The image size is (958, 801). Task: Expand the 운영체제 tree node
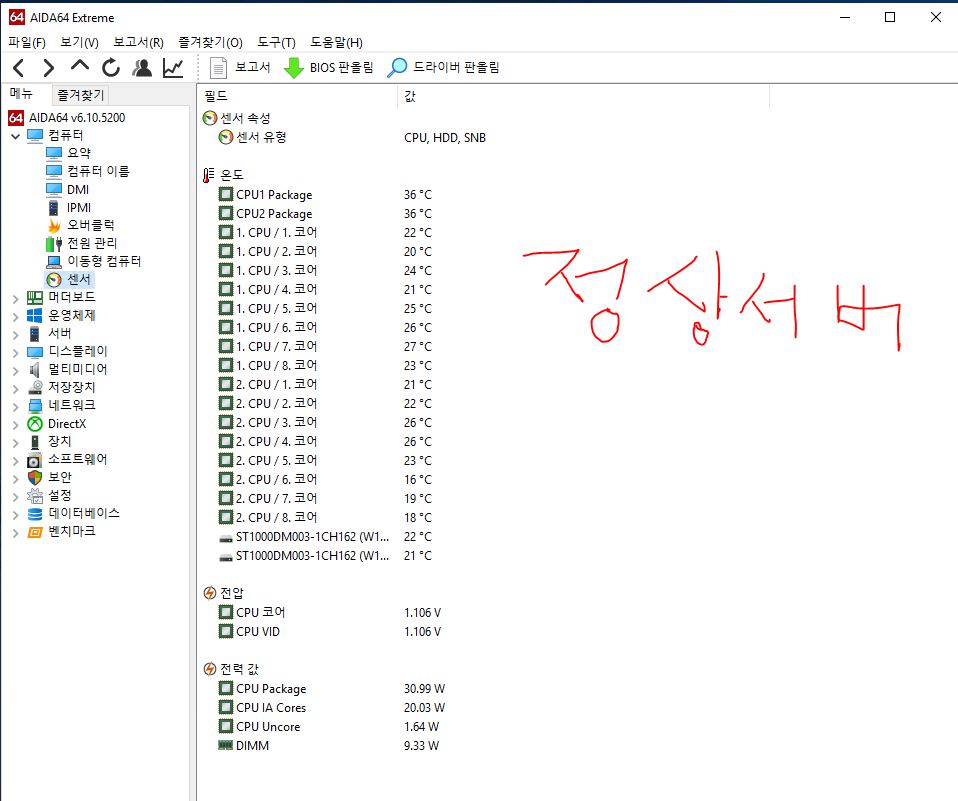[16, 316]
